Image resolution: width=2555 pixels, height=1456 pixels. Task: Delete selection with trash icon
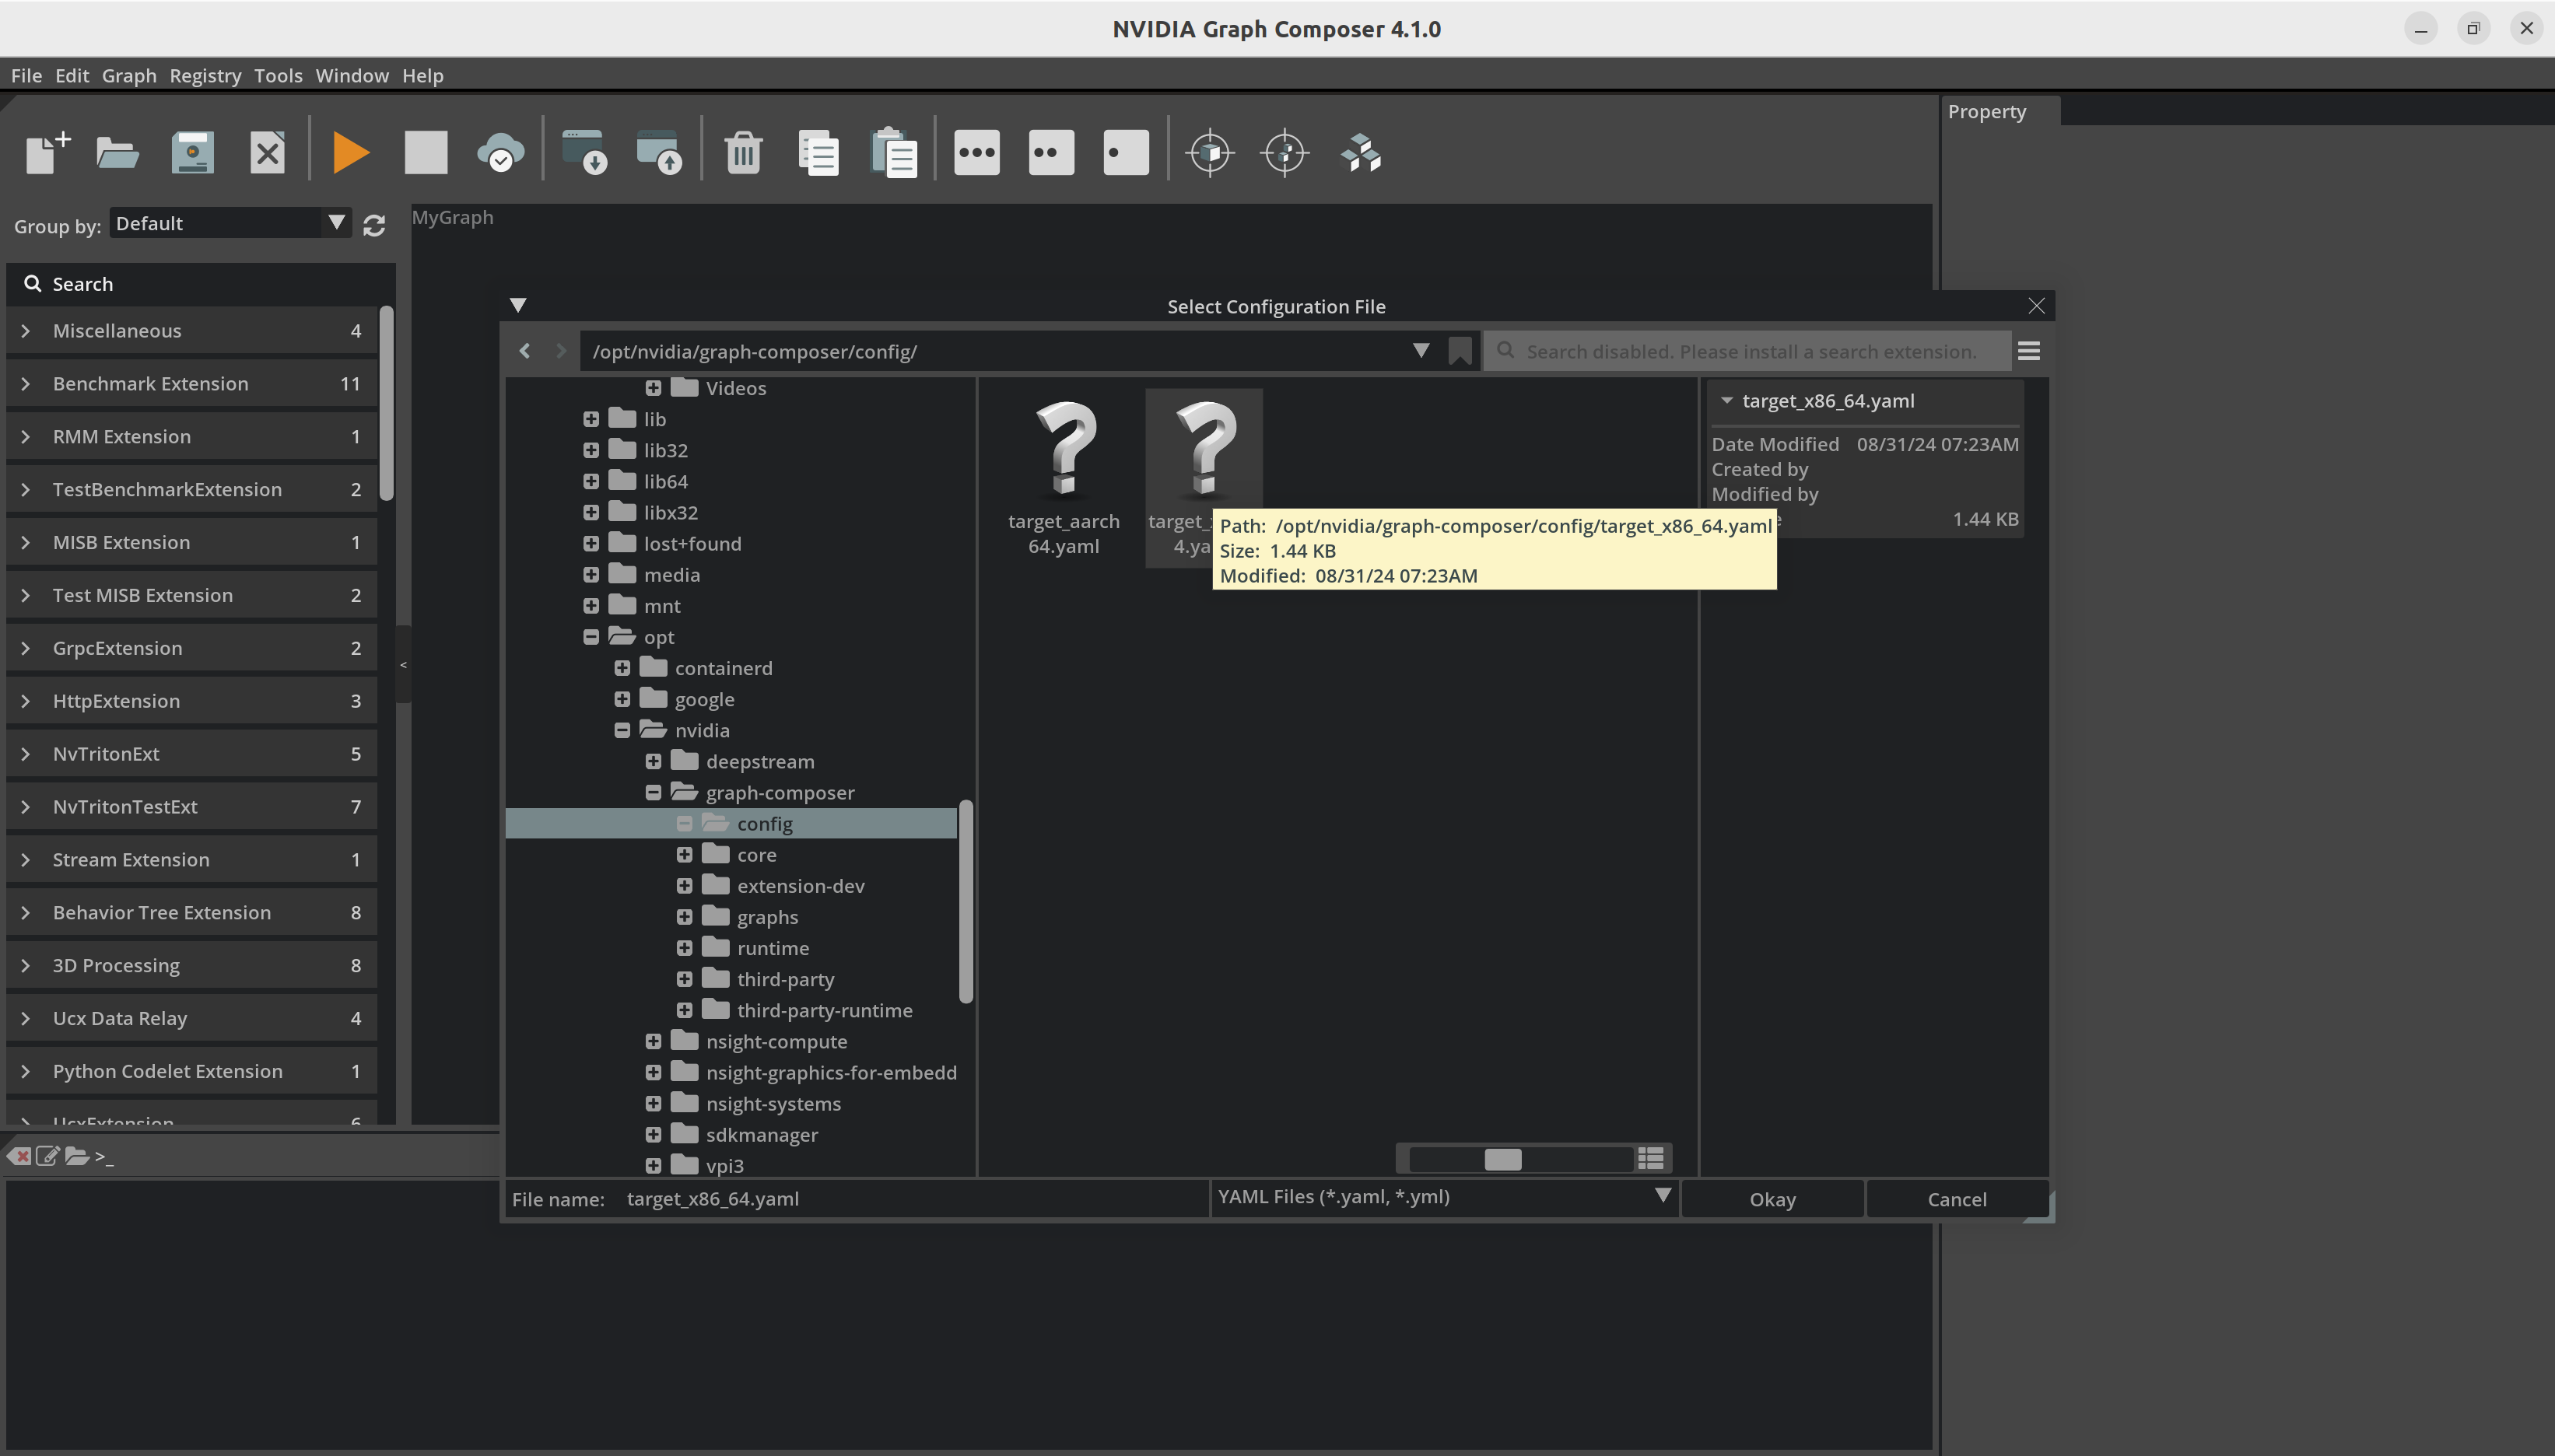point(743,153)
